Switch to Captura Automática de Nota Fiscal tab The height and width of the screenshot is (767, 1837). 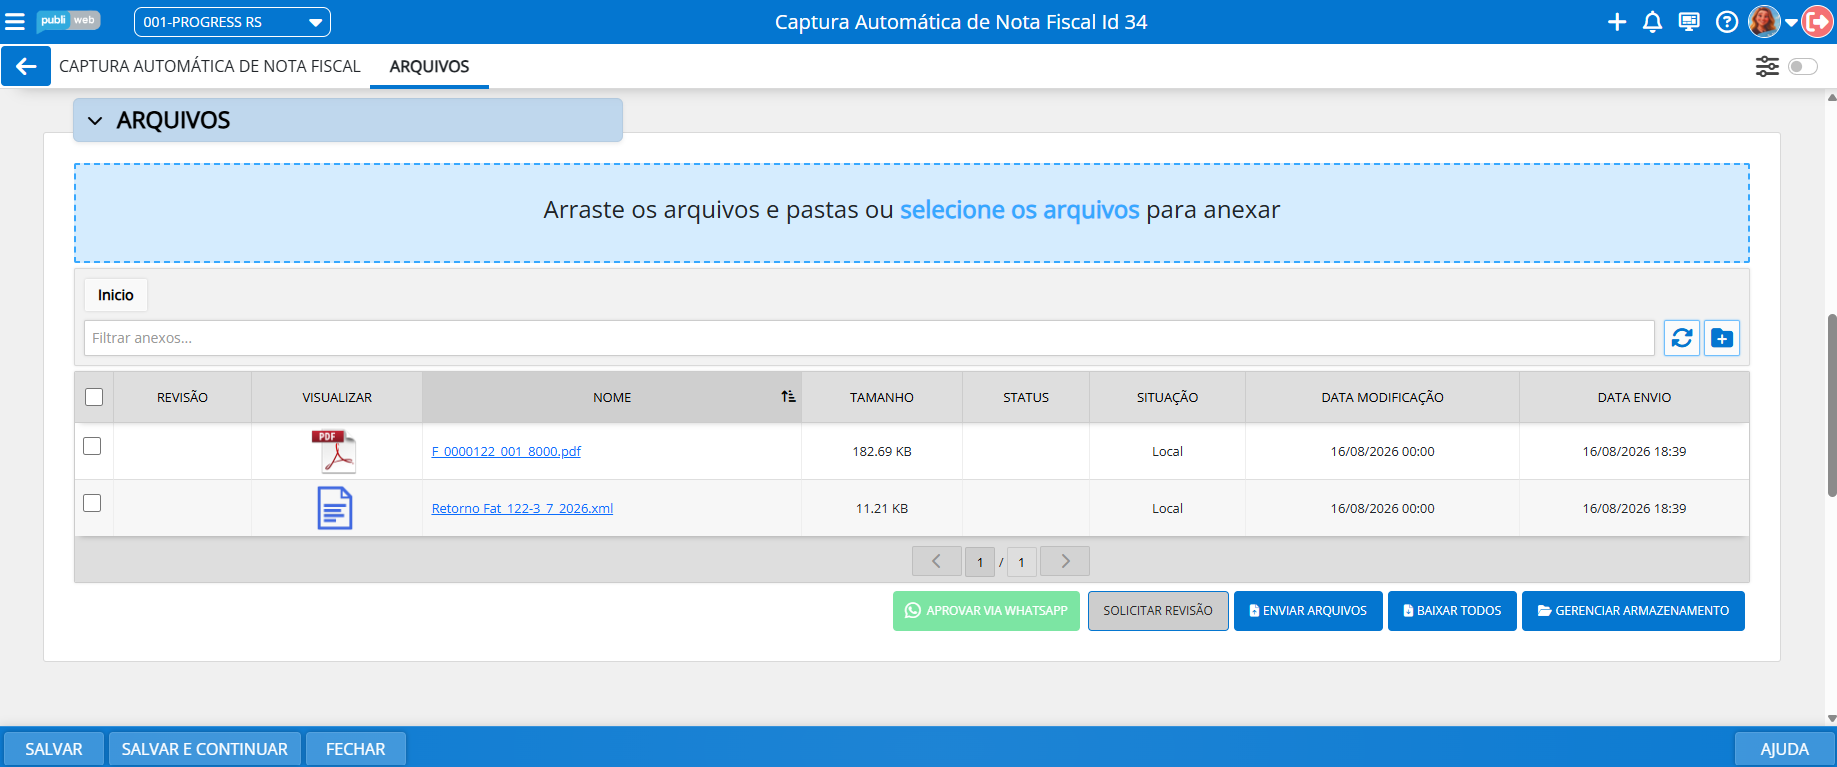click(x=210, y=66)
